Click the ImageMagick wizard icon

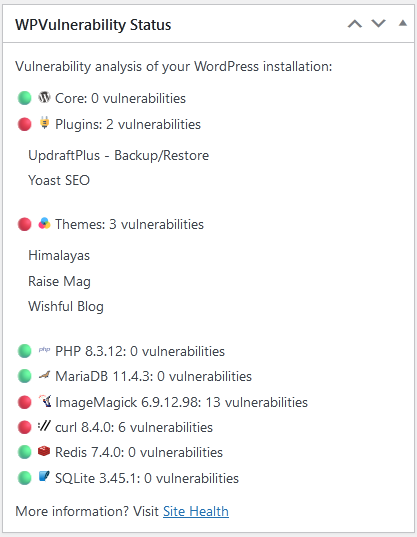(45, 401)
